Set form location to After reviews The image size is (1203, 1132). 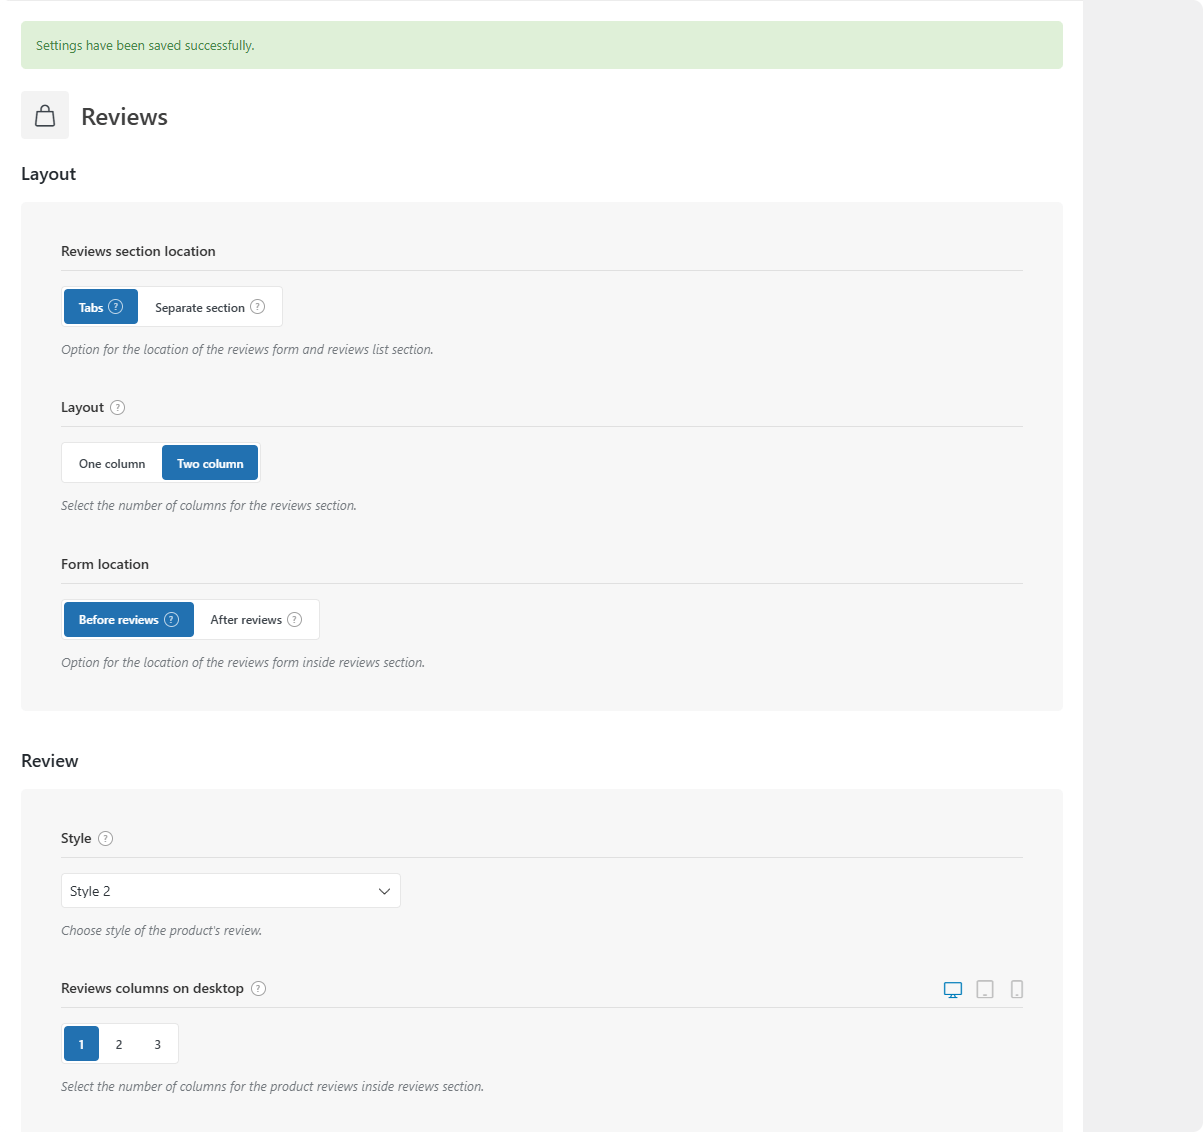246,619
